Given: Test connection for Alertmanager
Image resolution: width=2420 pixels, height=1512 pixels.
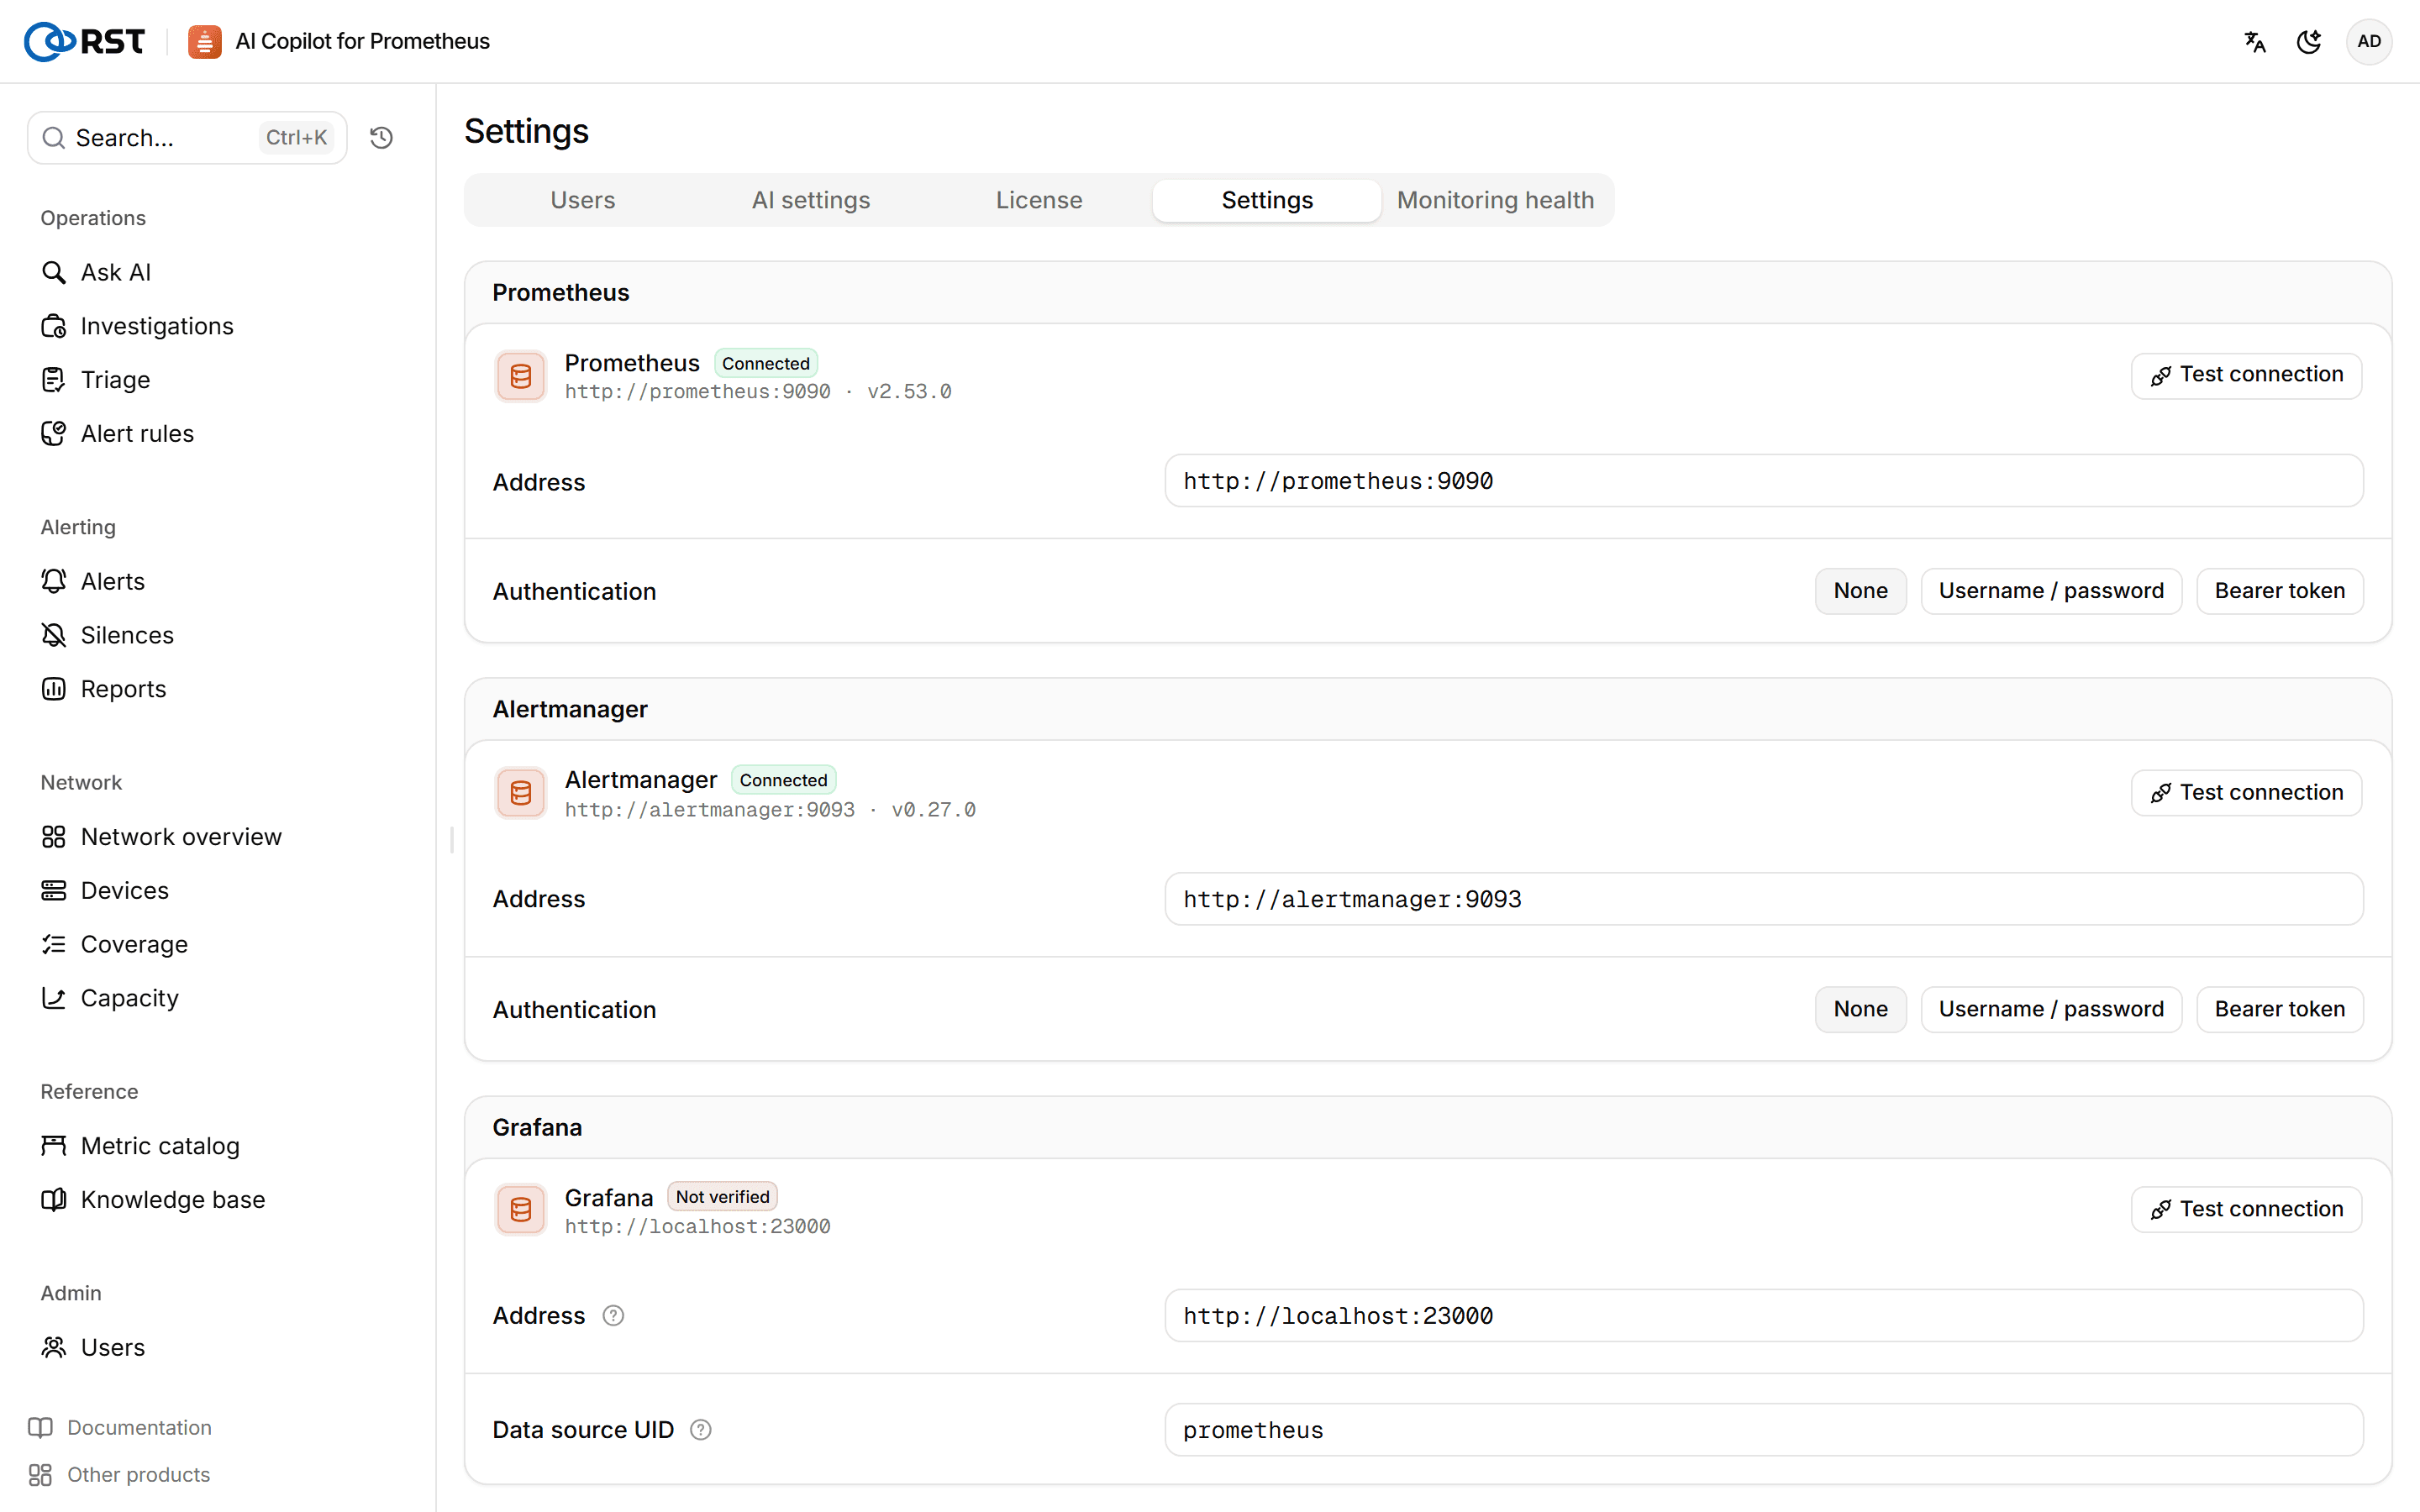Looking at the screenshot, I should pos(2246,793).
